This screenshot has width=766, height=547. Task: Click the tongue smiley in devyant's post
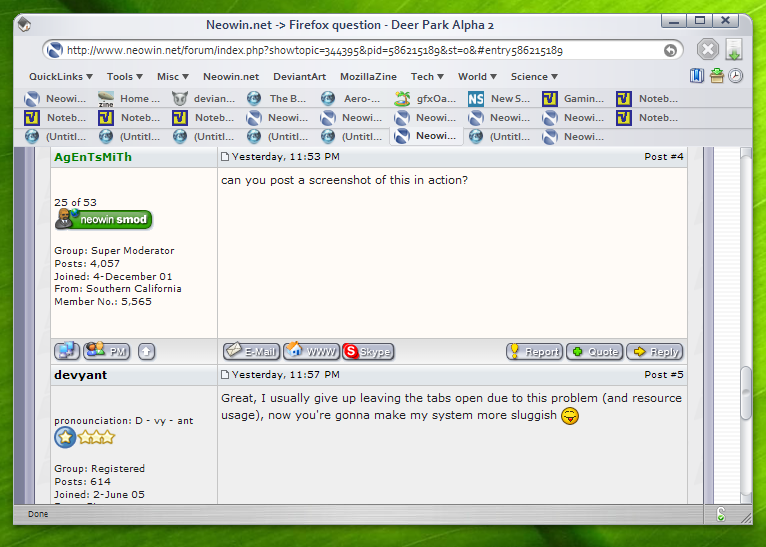point(570,416)
